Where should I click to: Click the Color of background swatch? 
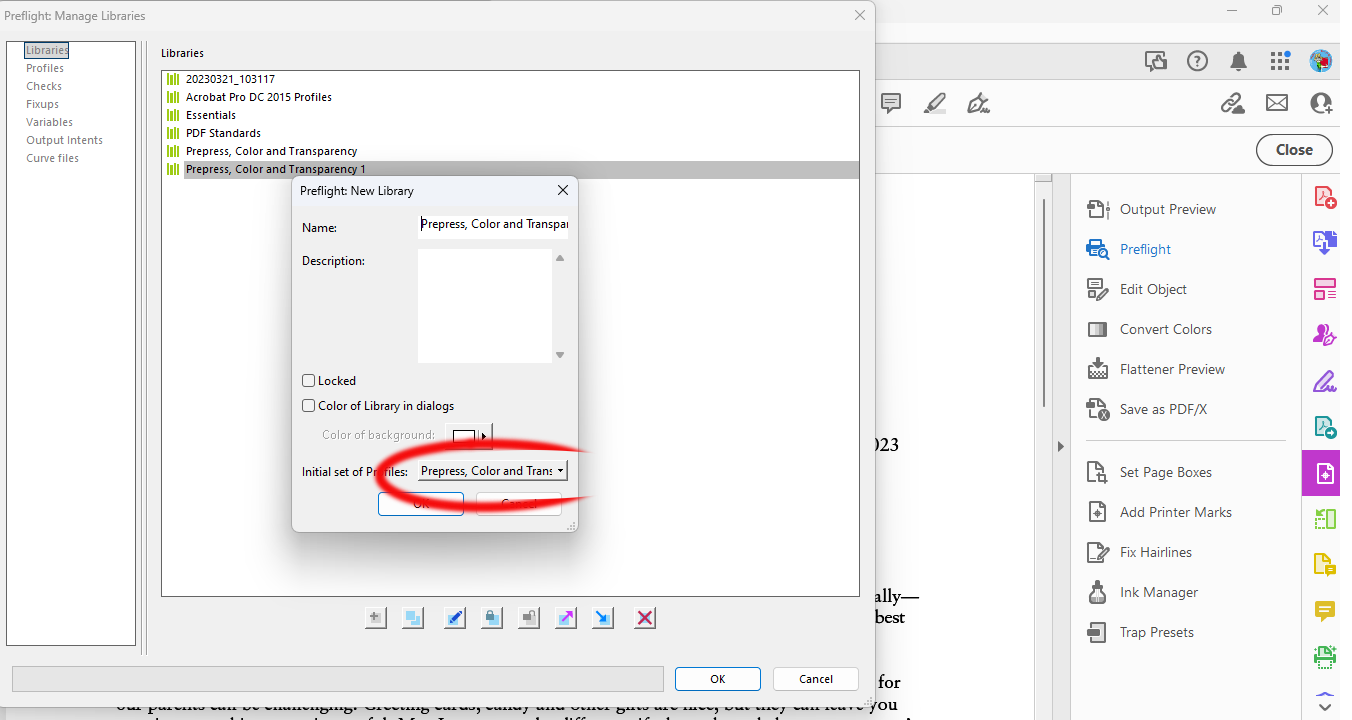pyautogui.click(x=465, y=436)
